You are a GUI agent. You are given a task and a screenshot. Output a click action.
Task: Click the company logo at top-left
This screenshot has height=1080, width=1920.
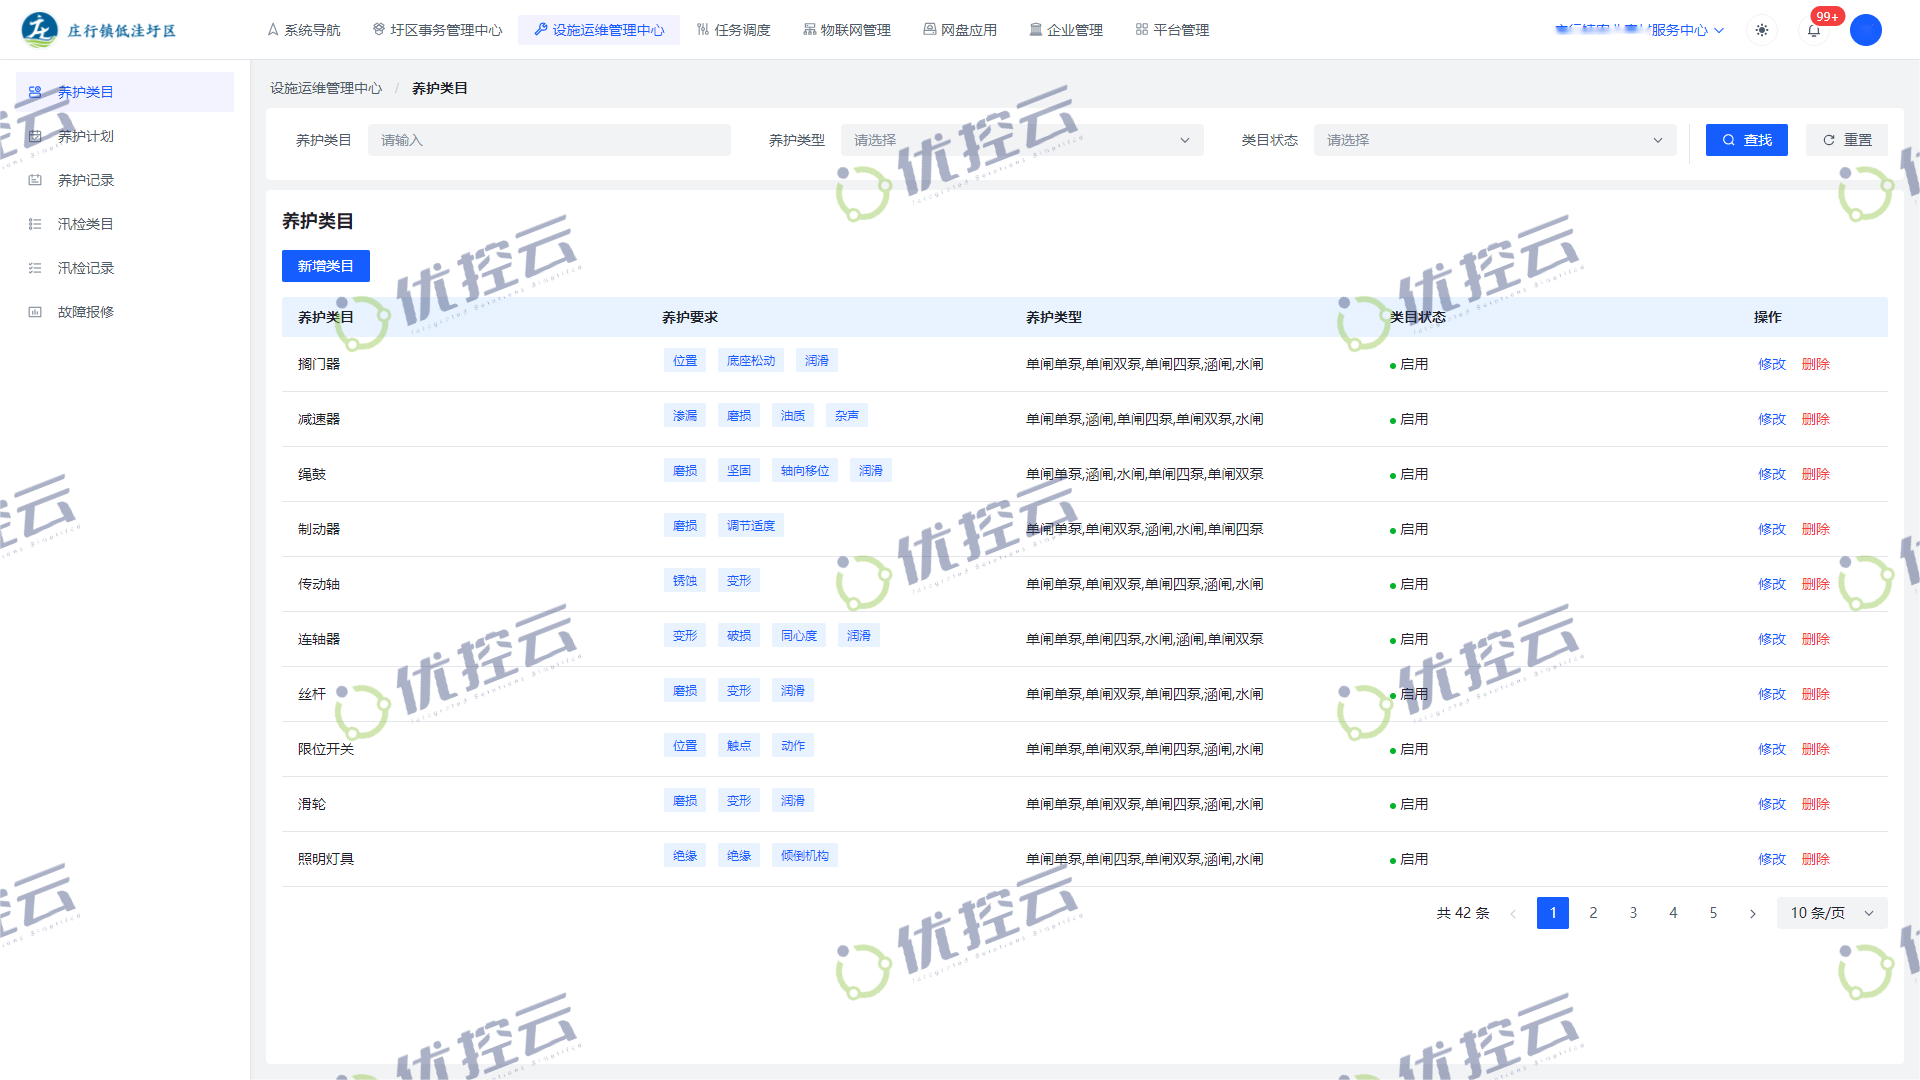point(40,30)
